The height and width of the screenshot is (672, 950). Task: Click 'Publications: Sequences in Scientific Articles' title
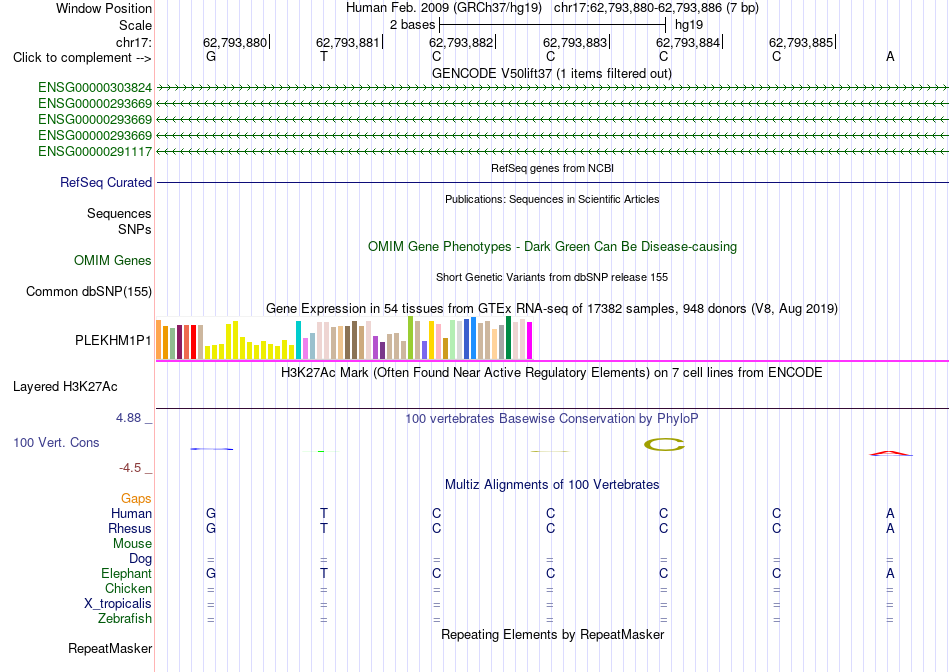tap(552, 199)
